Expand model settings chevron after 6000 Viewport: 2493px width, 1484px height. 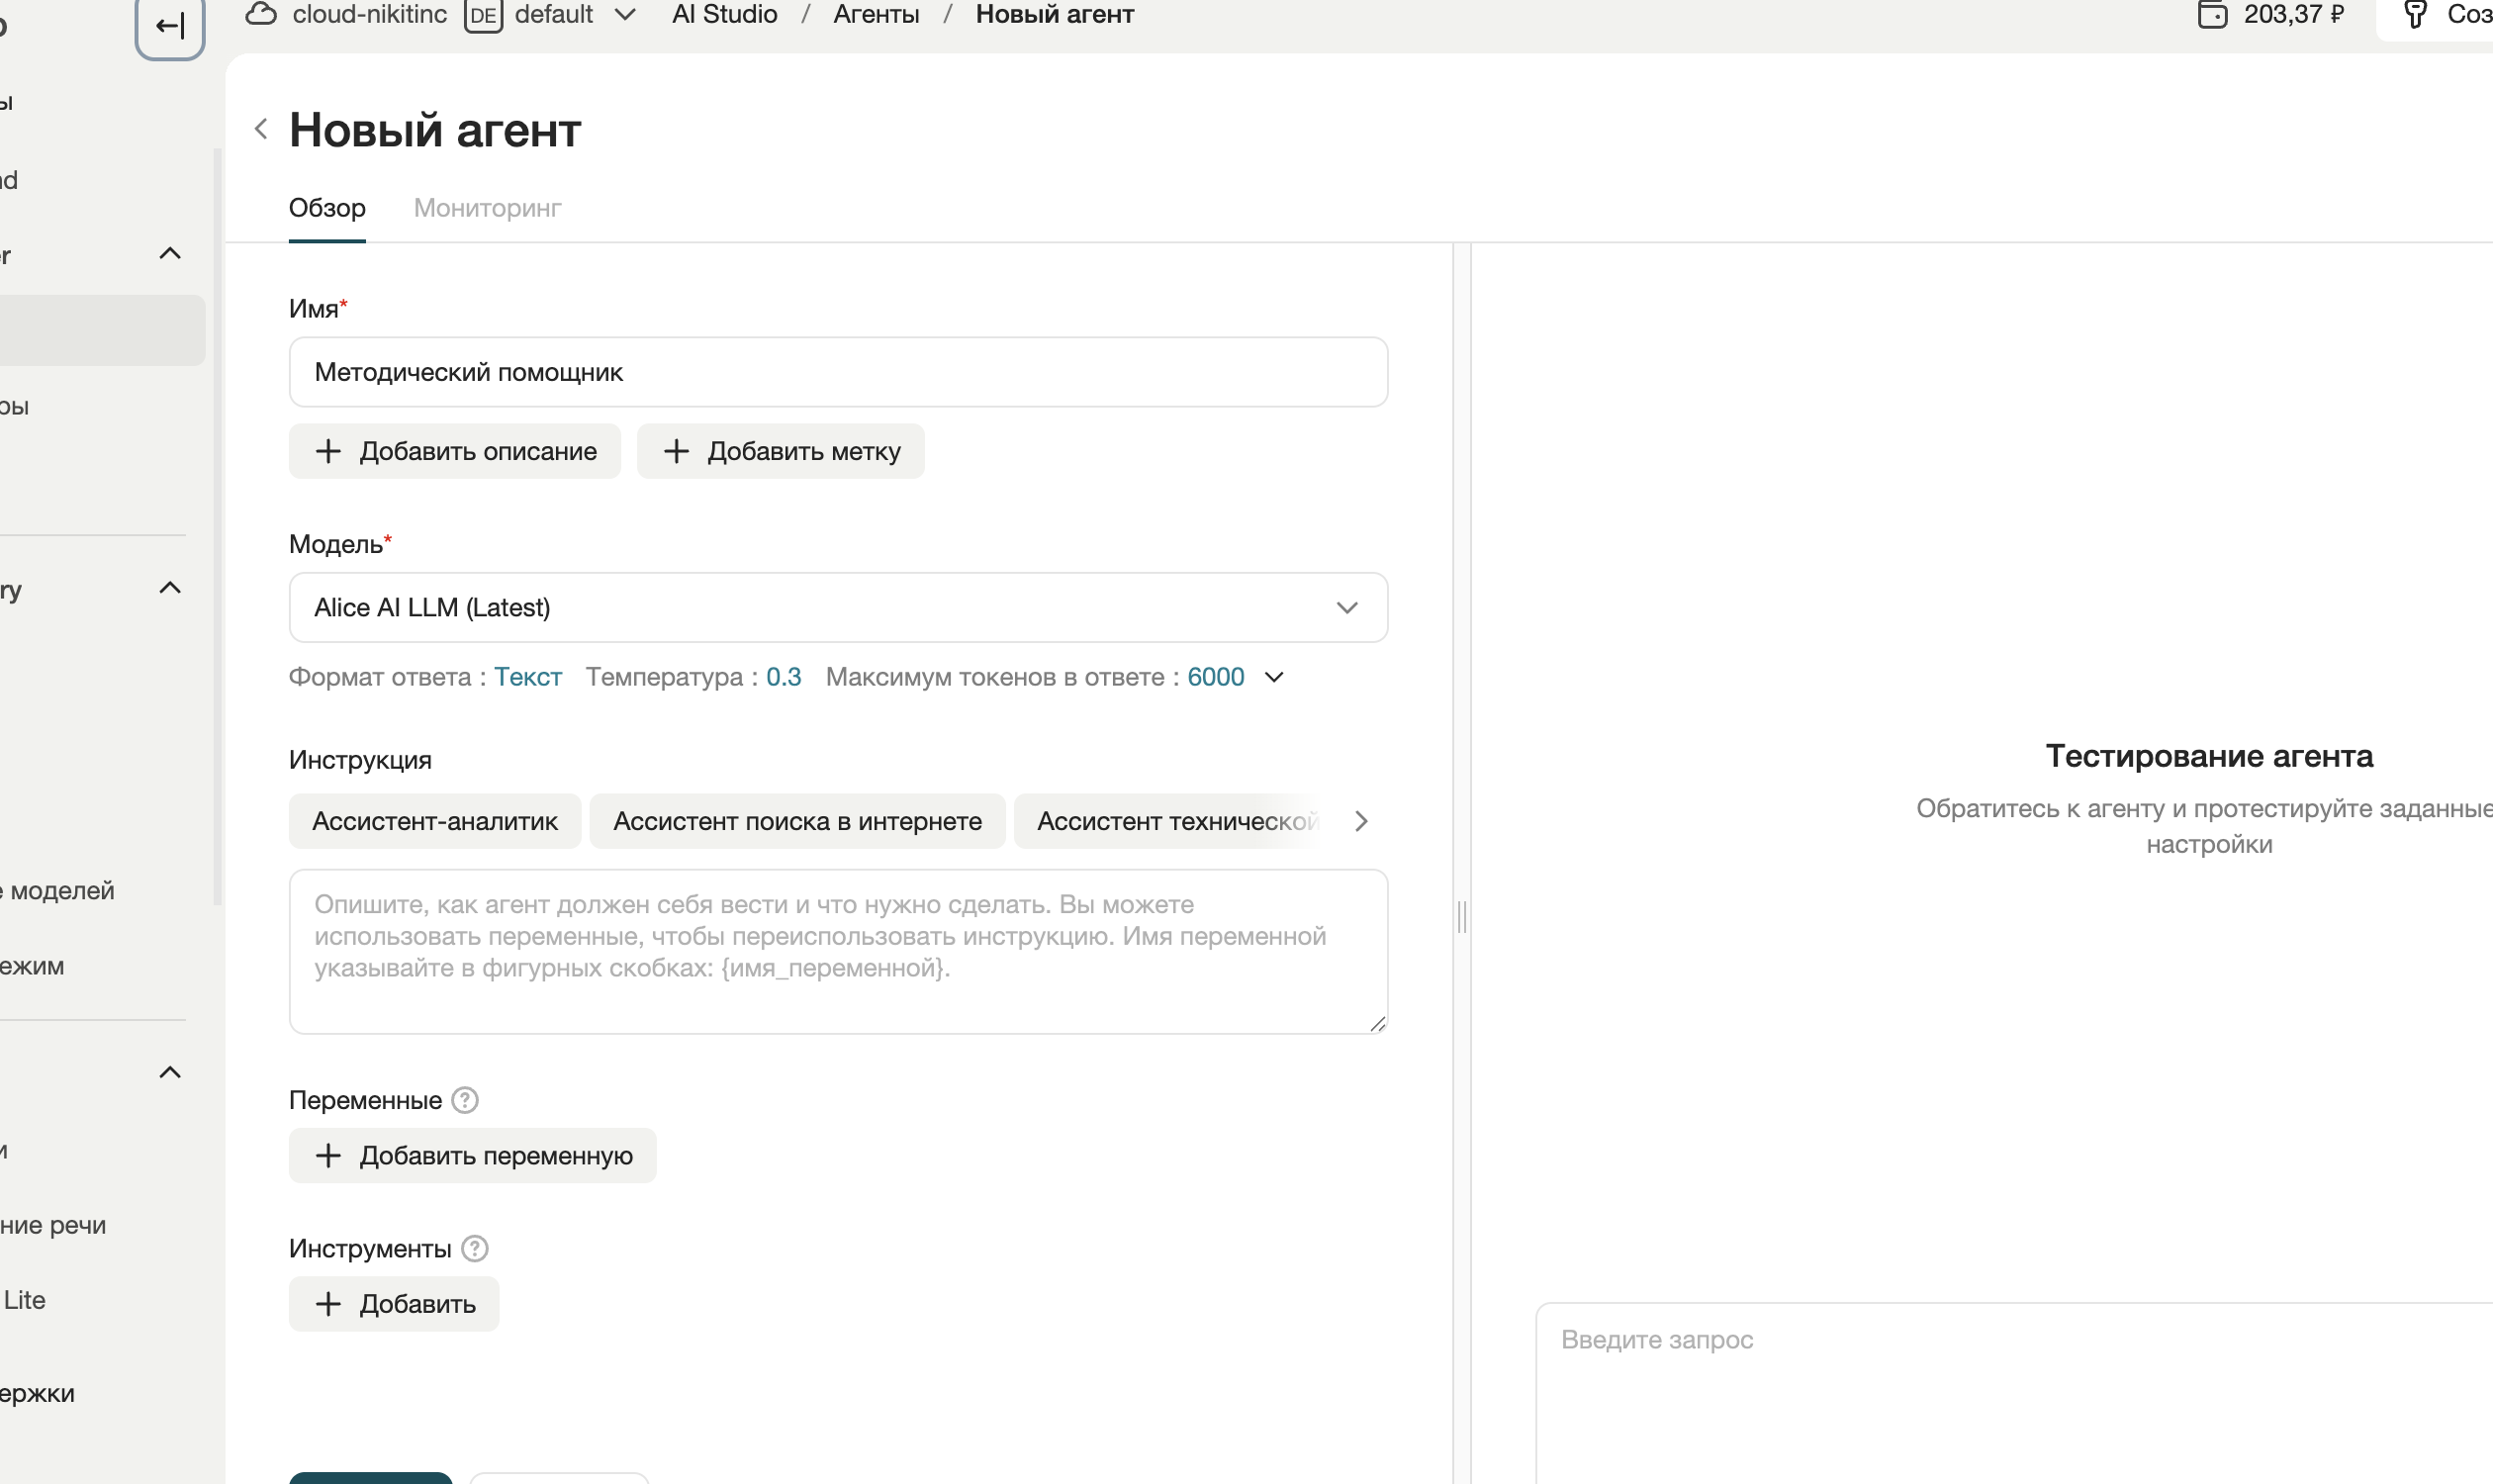pos(1273,677)
